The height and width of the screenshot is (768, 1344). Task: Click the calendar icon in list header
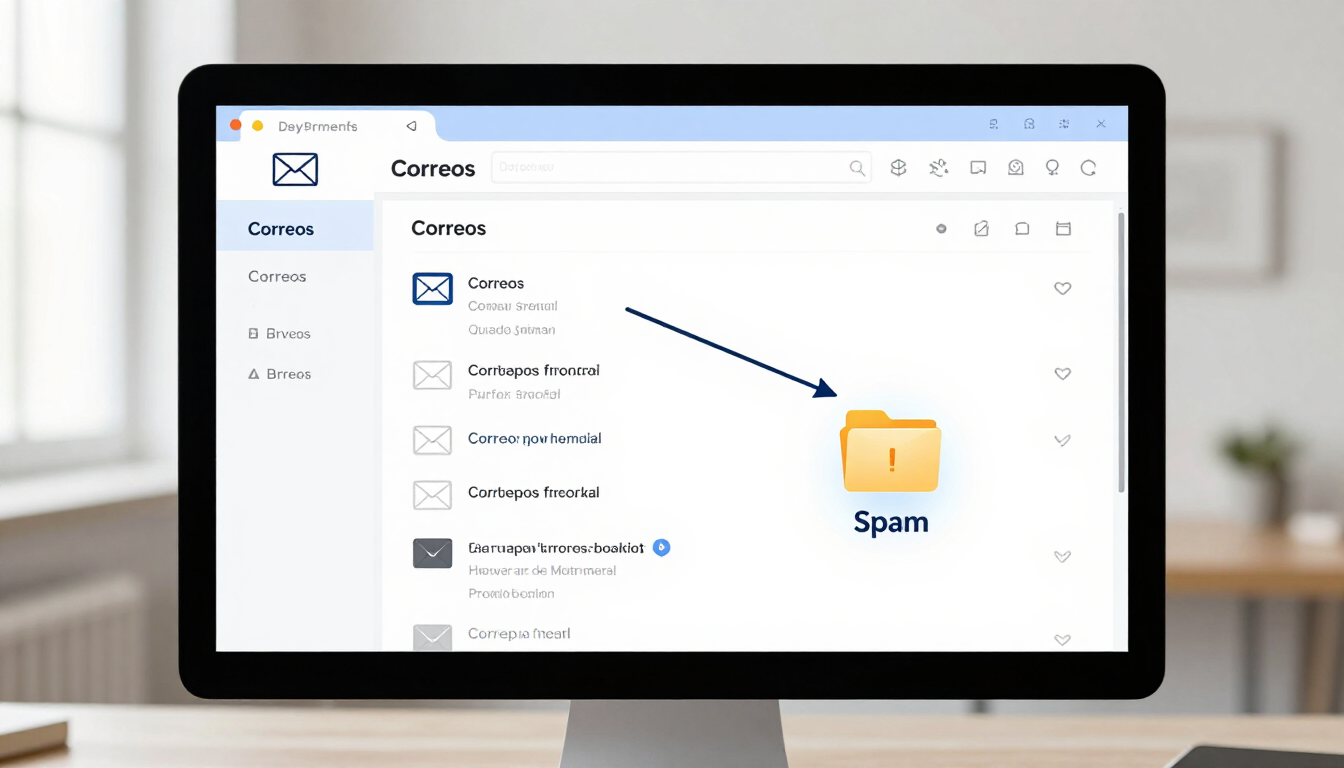(x=1063, y=229)
